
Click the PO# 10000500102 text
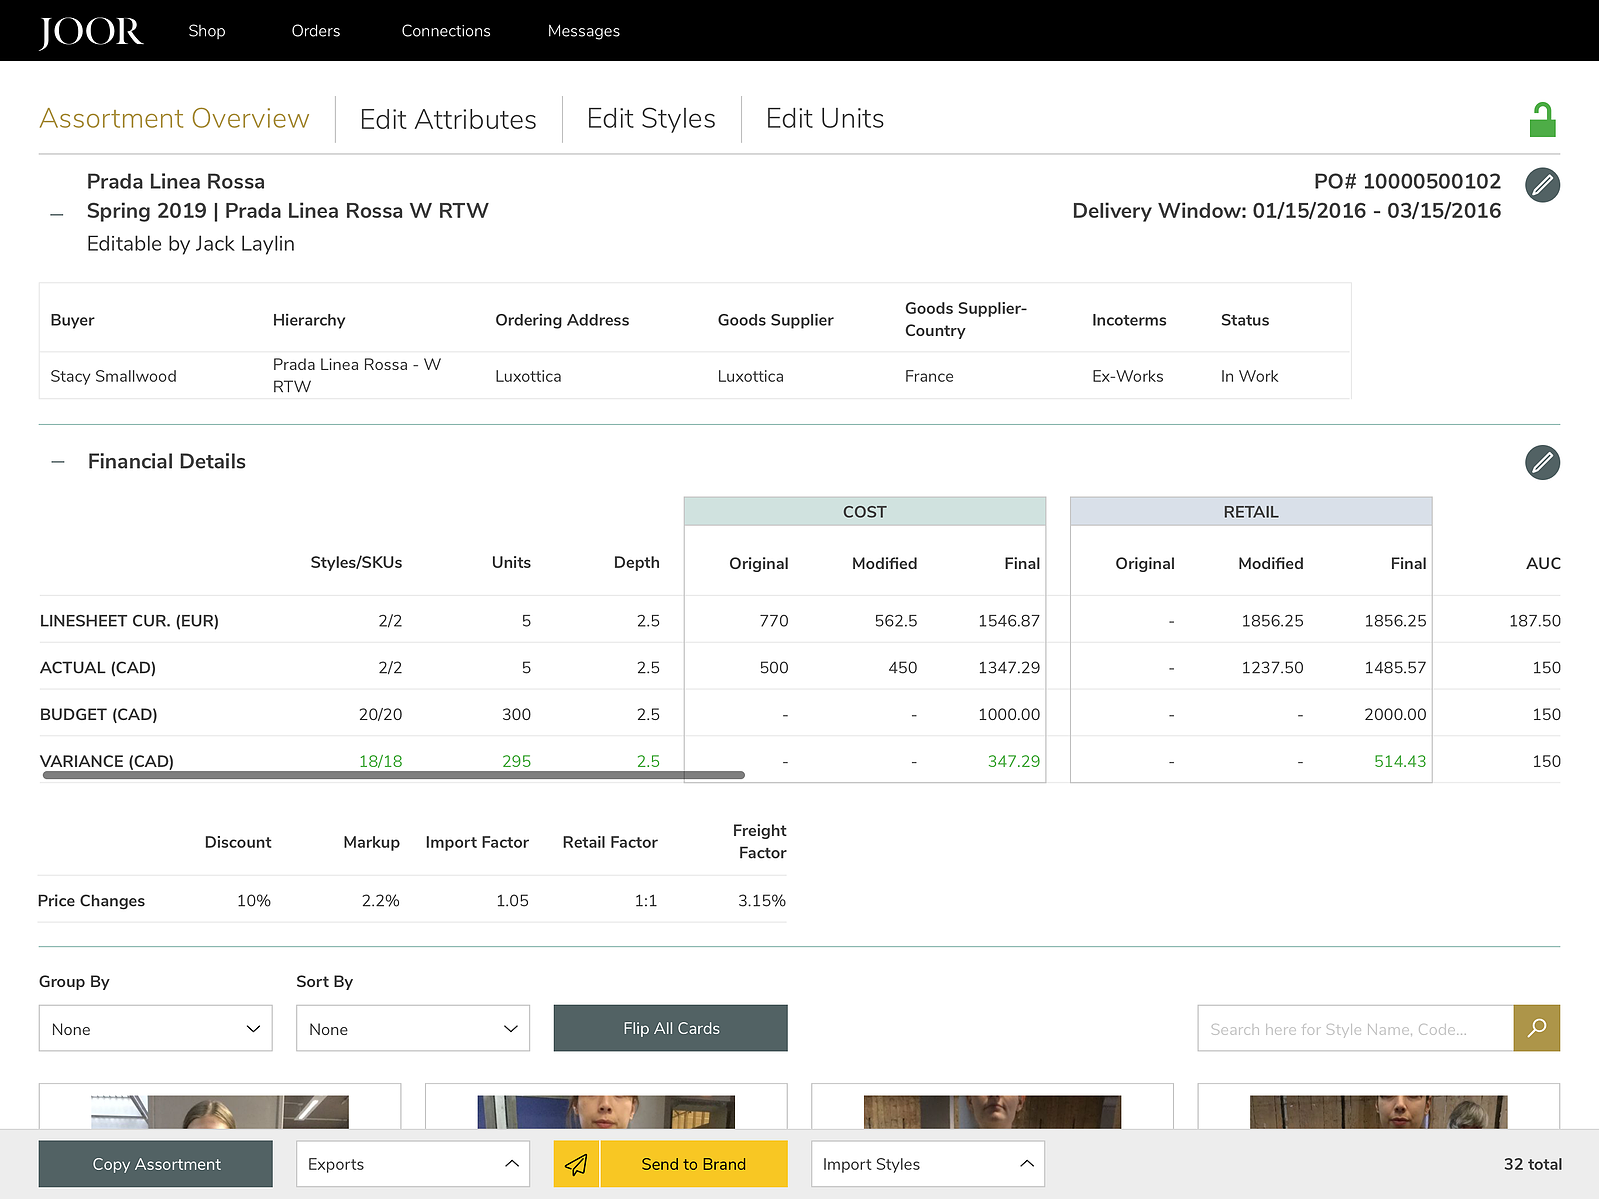1407,181
